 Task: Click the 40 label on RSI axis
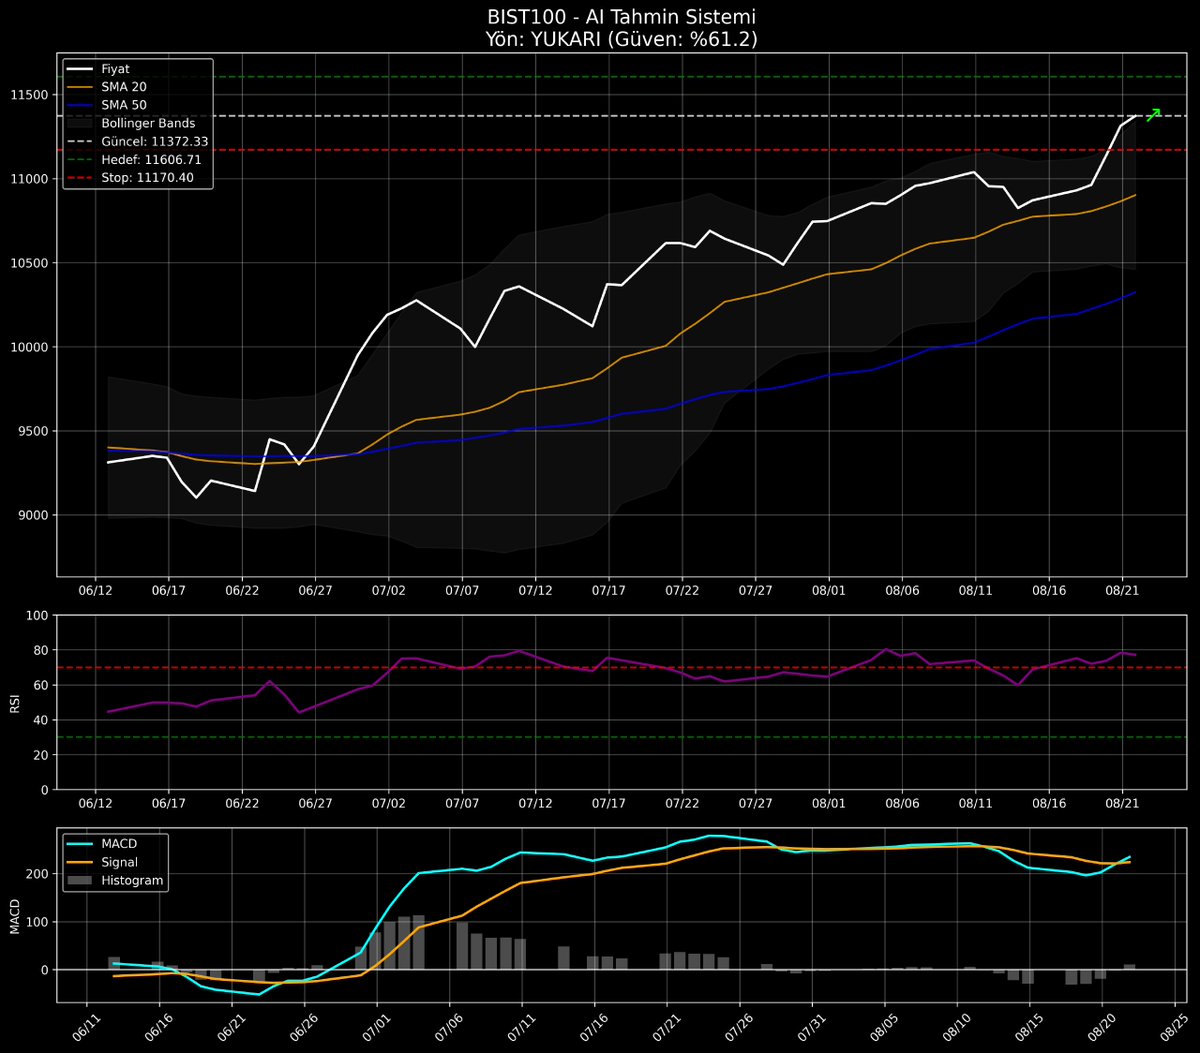click(42, 720)
